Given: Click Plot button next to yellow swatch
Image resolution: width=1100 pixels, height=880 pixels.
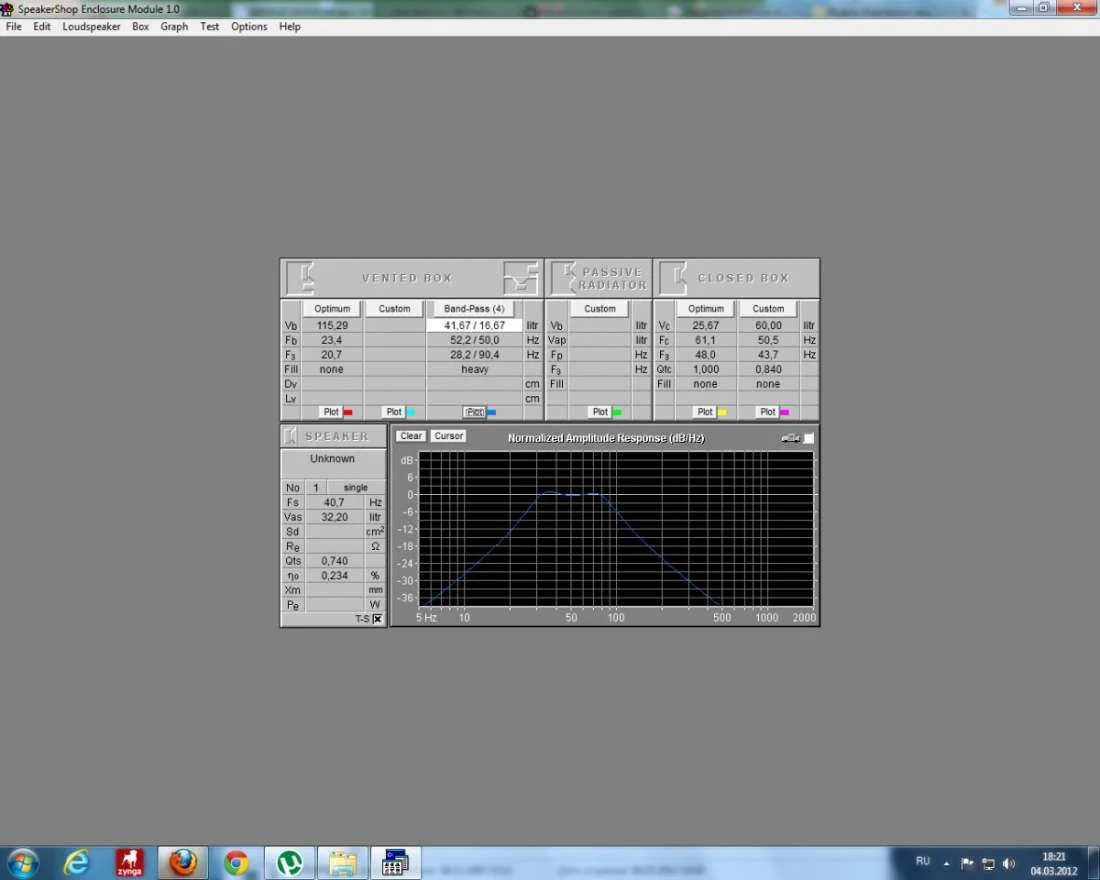Looking at the screenshot, I should point(705,412).
